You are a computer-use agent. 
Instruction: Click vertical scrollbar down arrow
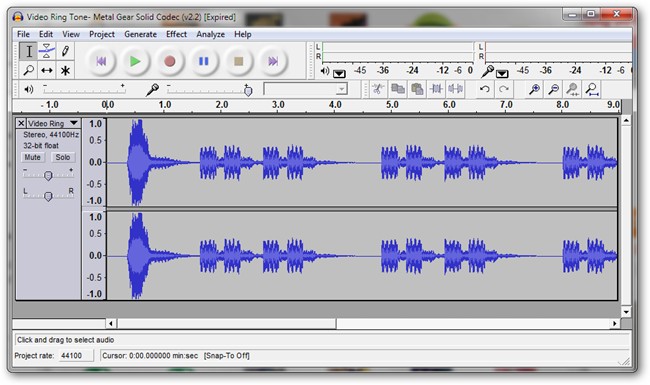click(x=626, y=312)
